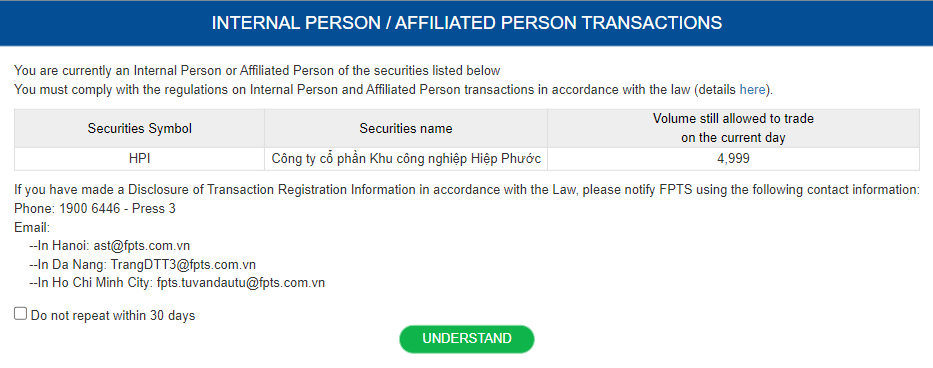Open the 'here' regulation details link

click(752, 90)
